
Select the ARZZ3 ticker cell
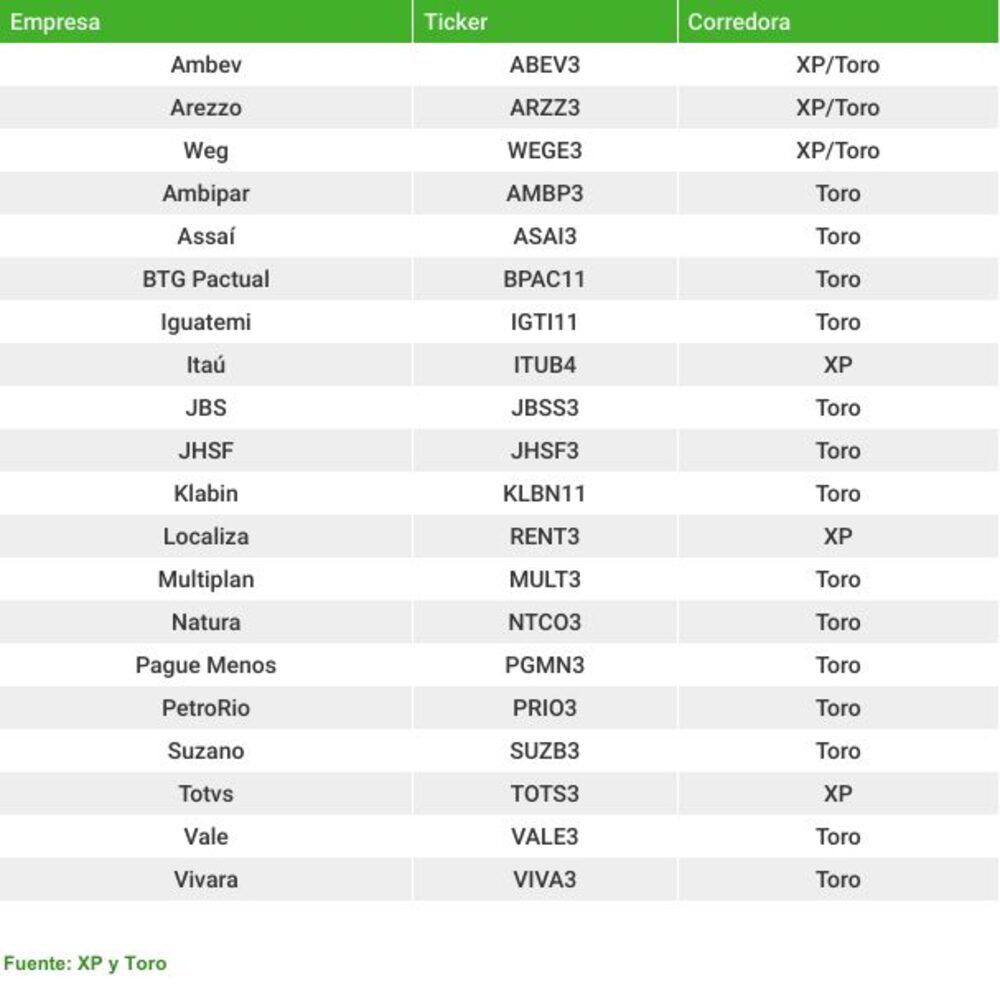click(545, 107)
